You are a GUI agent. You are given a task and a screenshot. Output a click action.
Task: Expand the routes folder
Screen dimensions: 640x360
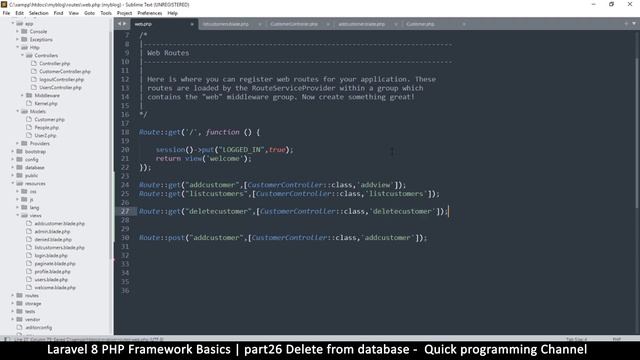coord(13,295)
